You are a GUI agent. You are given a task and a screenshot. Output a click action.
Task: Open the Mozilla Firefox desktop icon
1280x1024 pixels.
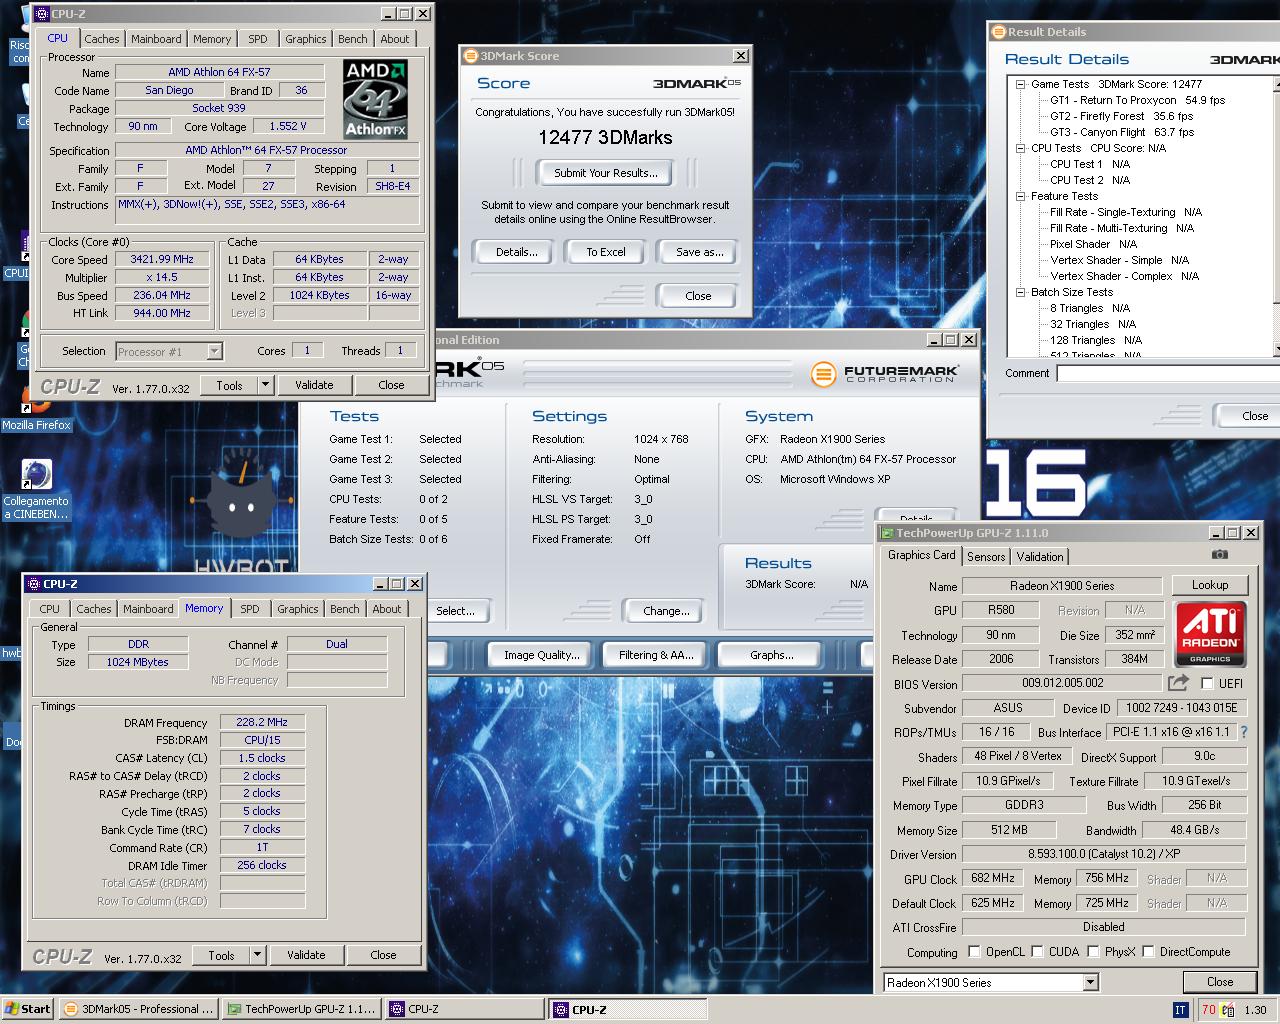click(x=36, y=410)
